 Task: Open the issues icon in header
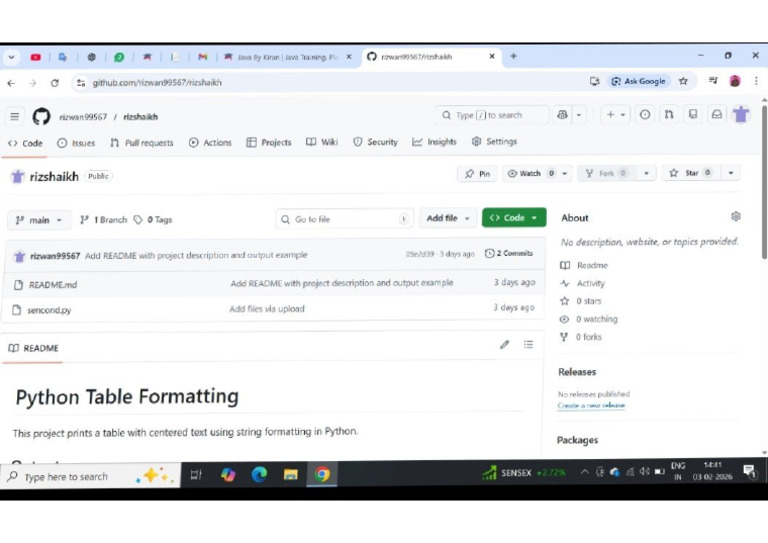point(645,115)
